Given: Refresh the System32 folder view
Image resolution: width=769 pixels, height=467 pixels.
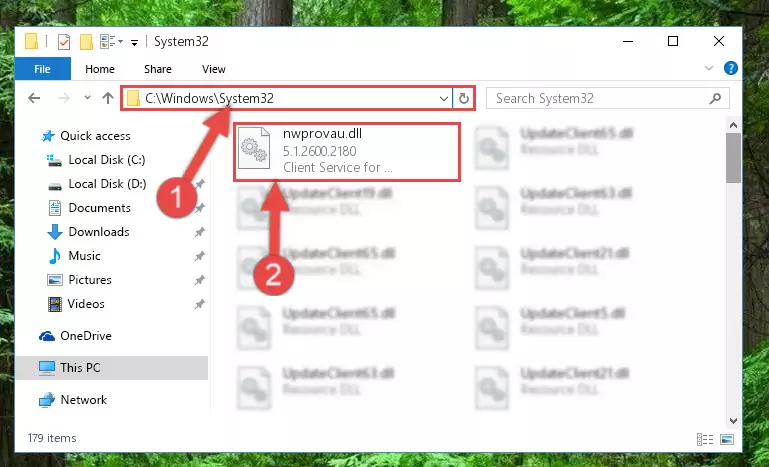Looking at the screenshot, I should coord(463,99).
